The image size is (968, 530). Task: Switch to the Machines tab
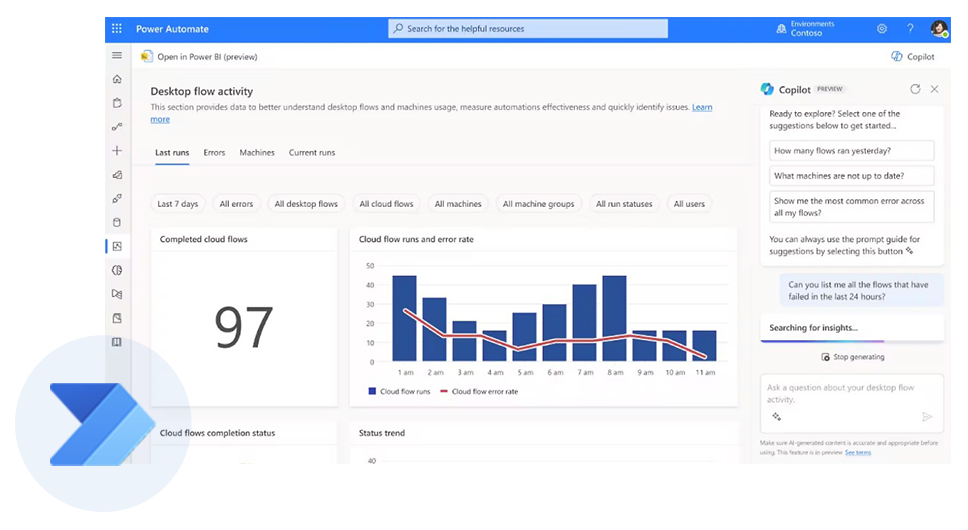pos(257,153)
